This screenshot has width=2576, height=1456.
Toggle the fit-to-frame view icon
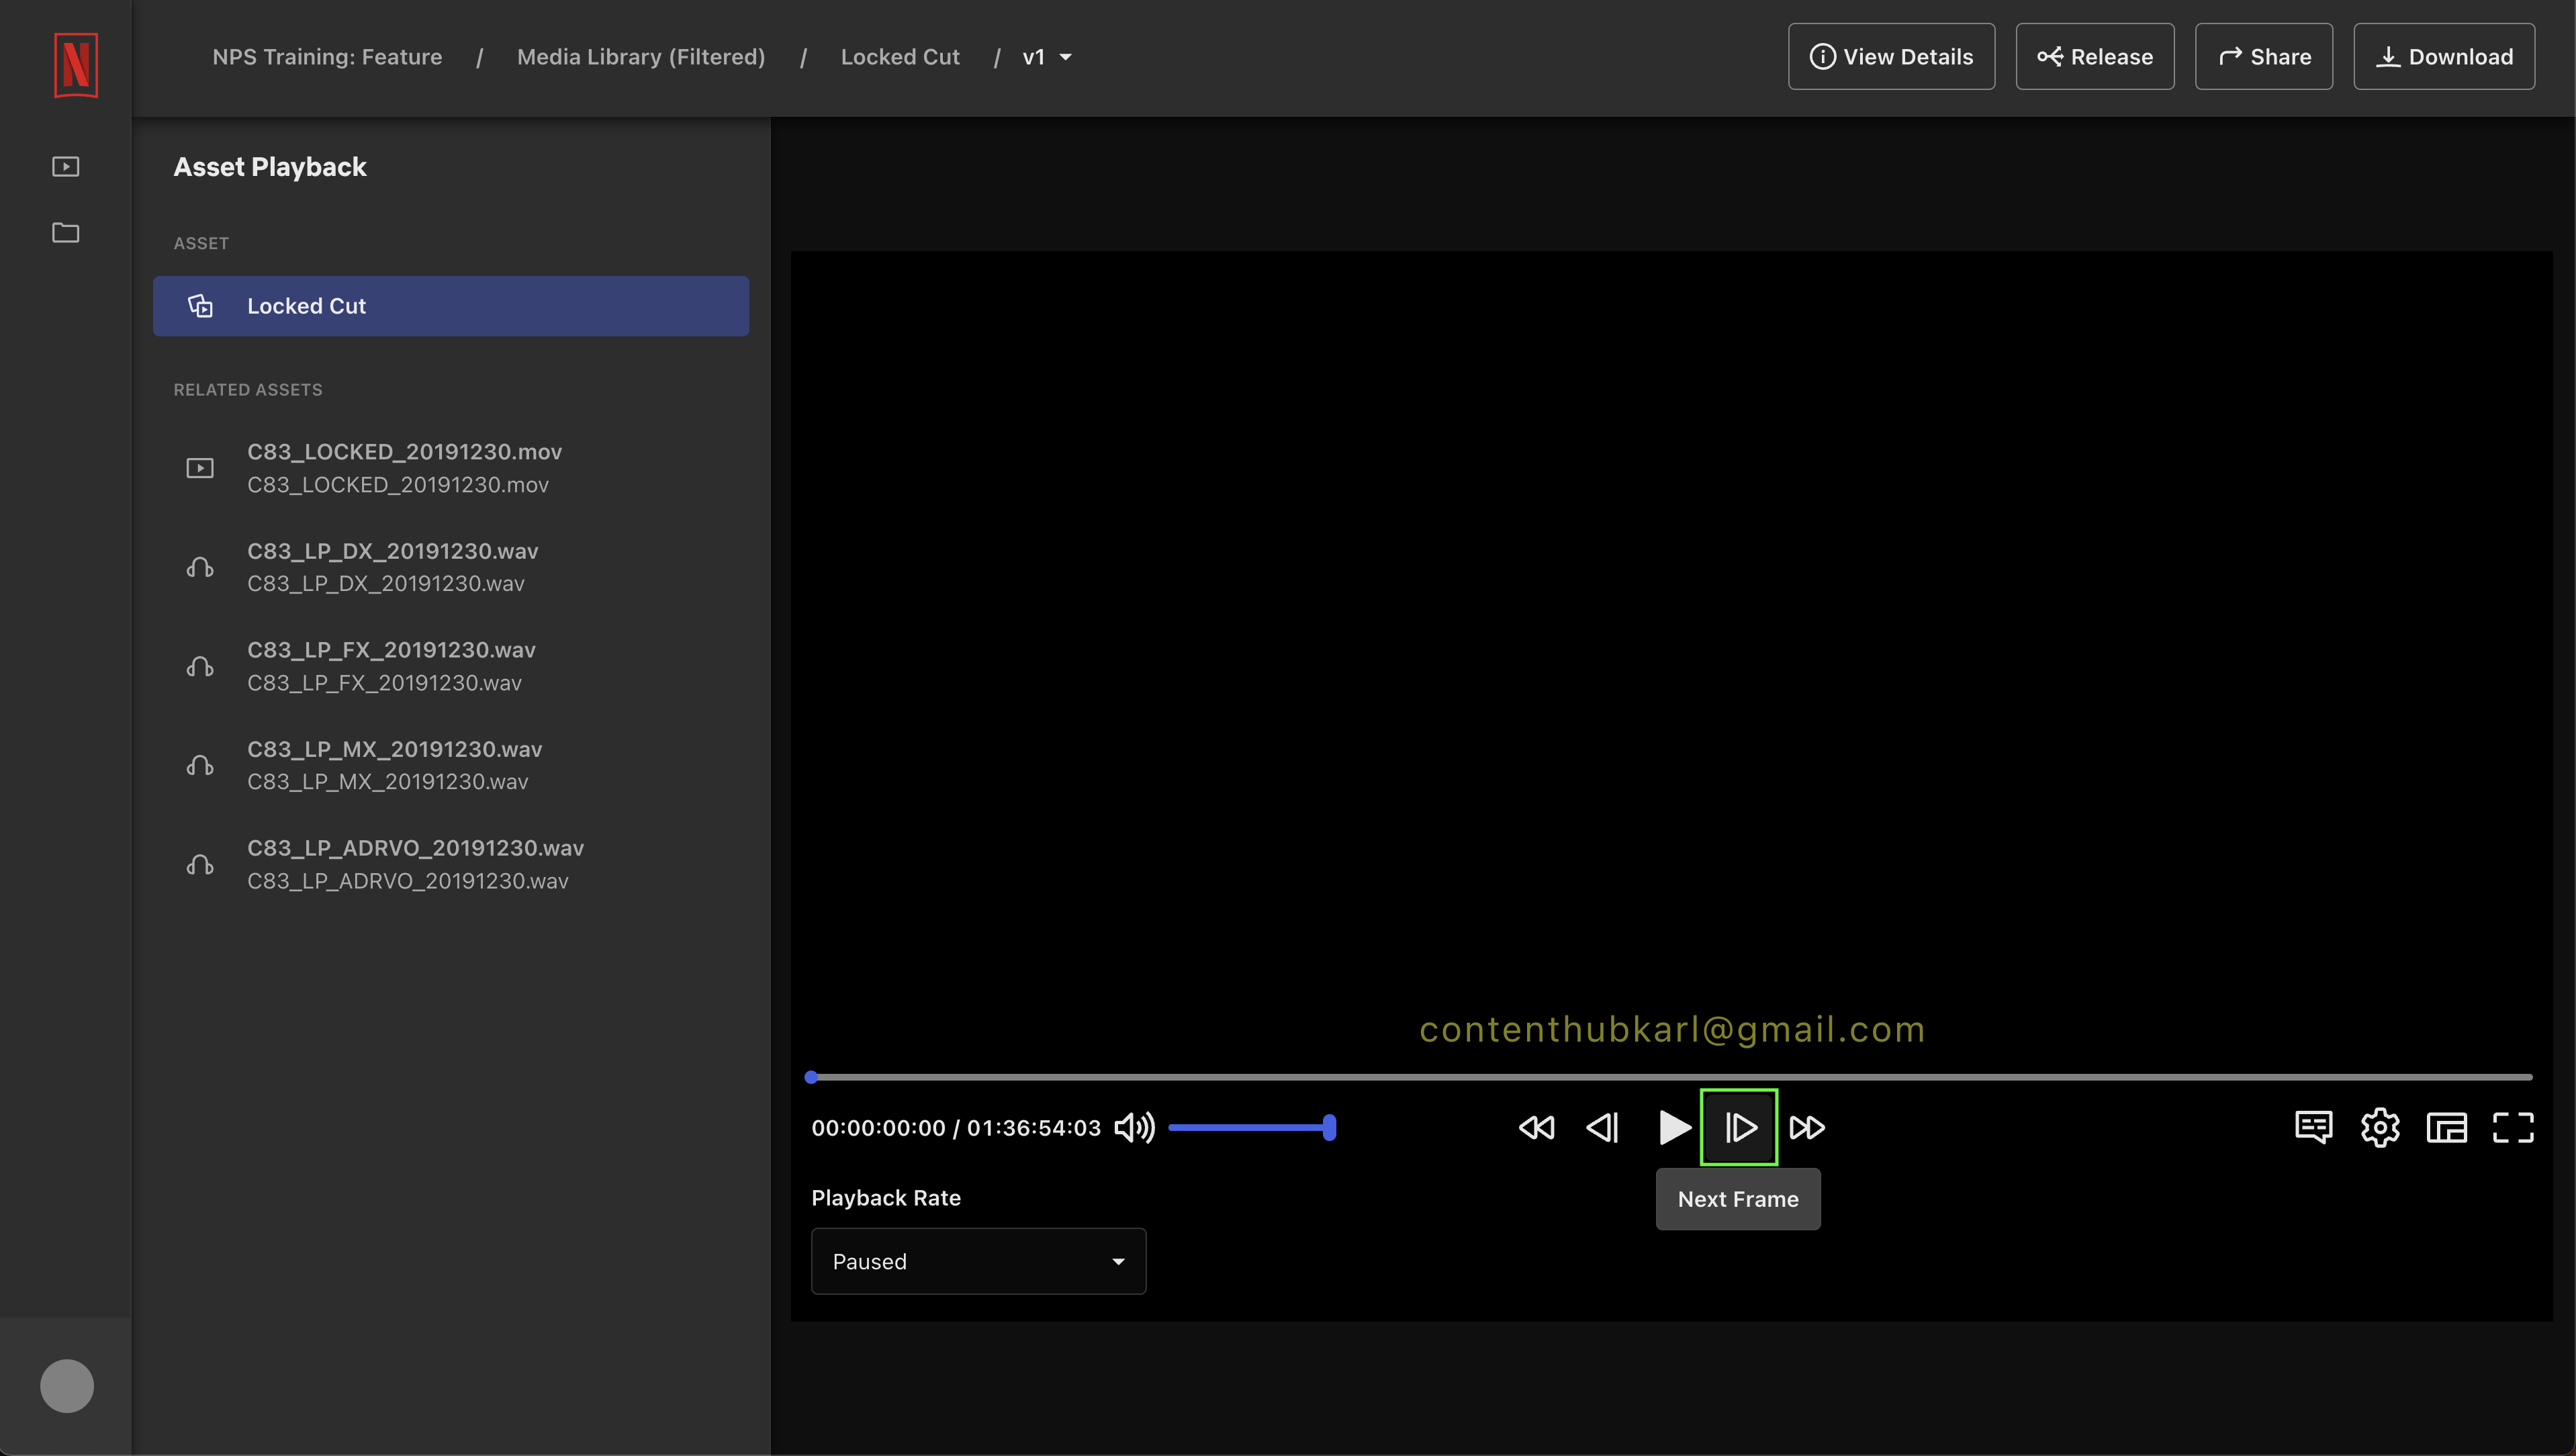[2447, 1127]
